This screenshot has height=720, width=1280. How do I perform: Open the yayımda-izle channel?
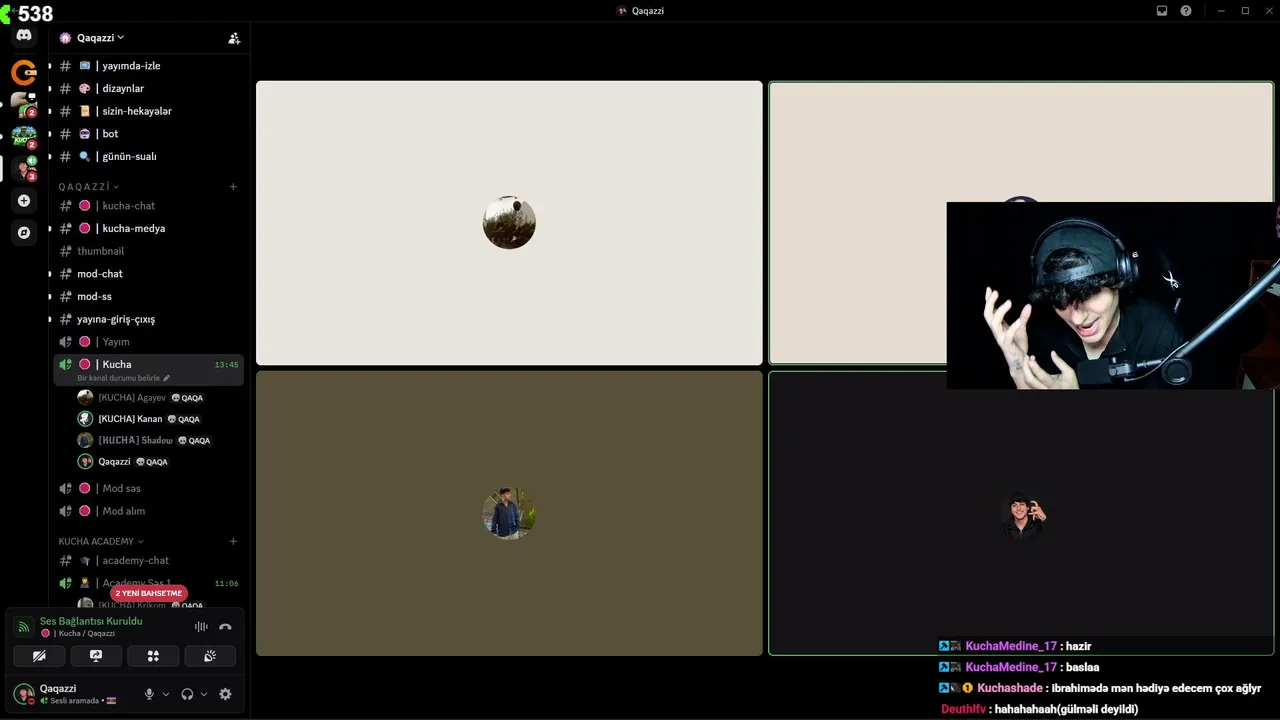148,66
